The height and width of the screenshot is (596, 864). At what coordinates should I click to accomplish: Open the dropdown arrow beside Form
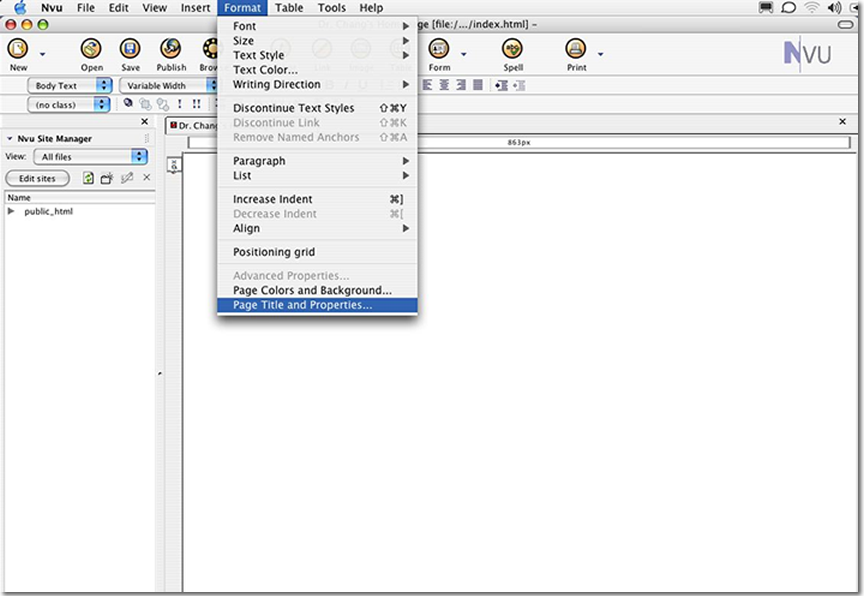click(463, 54)
